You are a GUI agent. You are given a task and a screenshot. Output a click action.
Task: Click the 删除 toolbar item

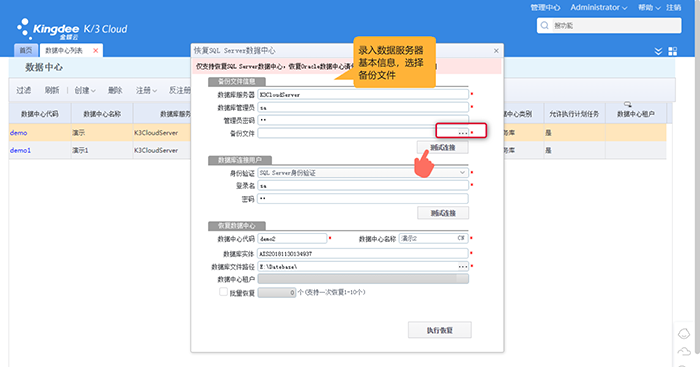pyautogui.click(x=115, y=90)
